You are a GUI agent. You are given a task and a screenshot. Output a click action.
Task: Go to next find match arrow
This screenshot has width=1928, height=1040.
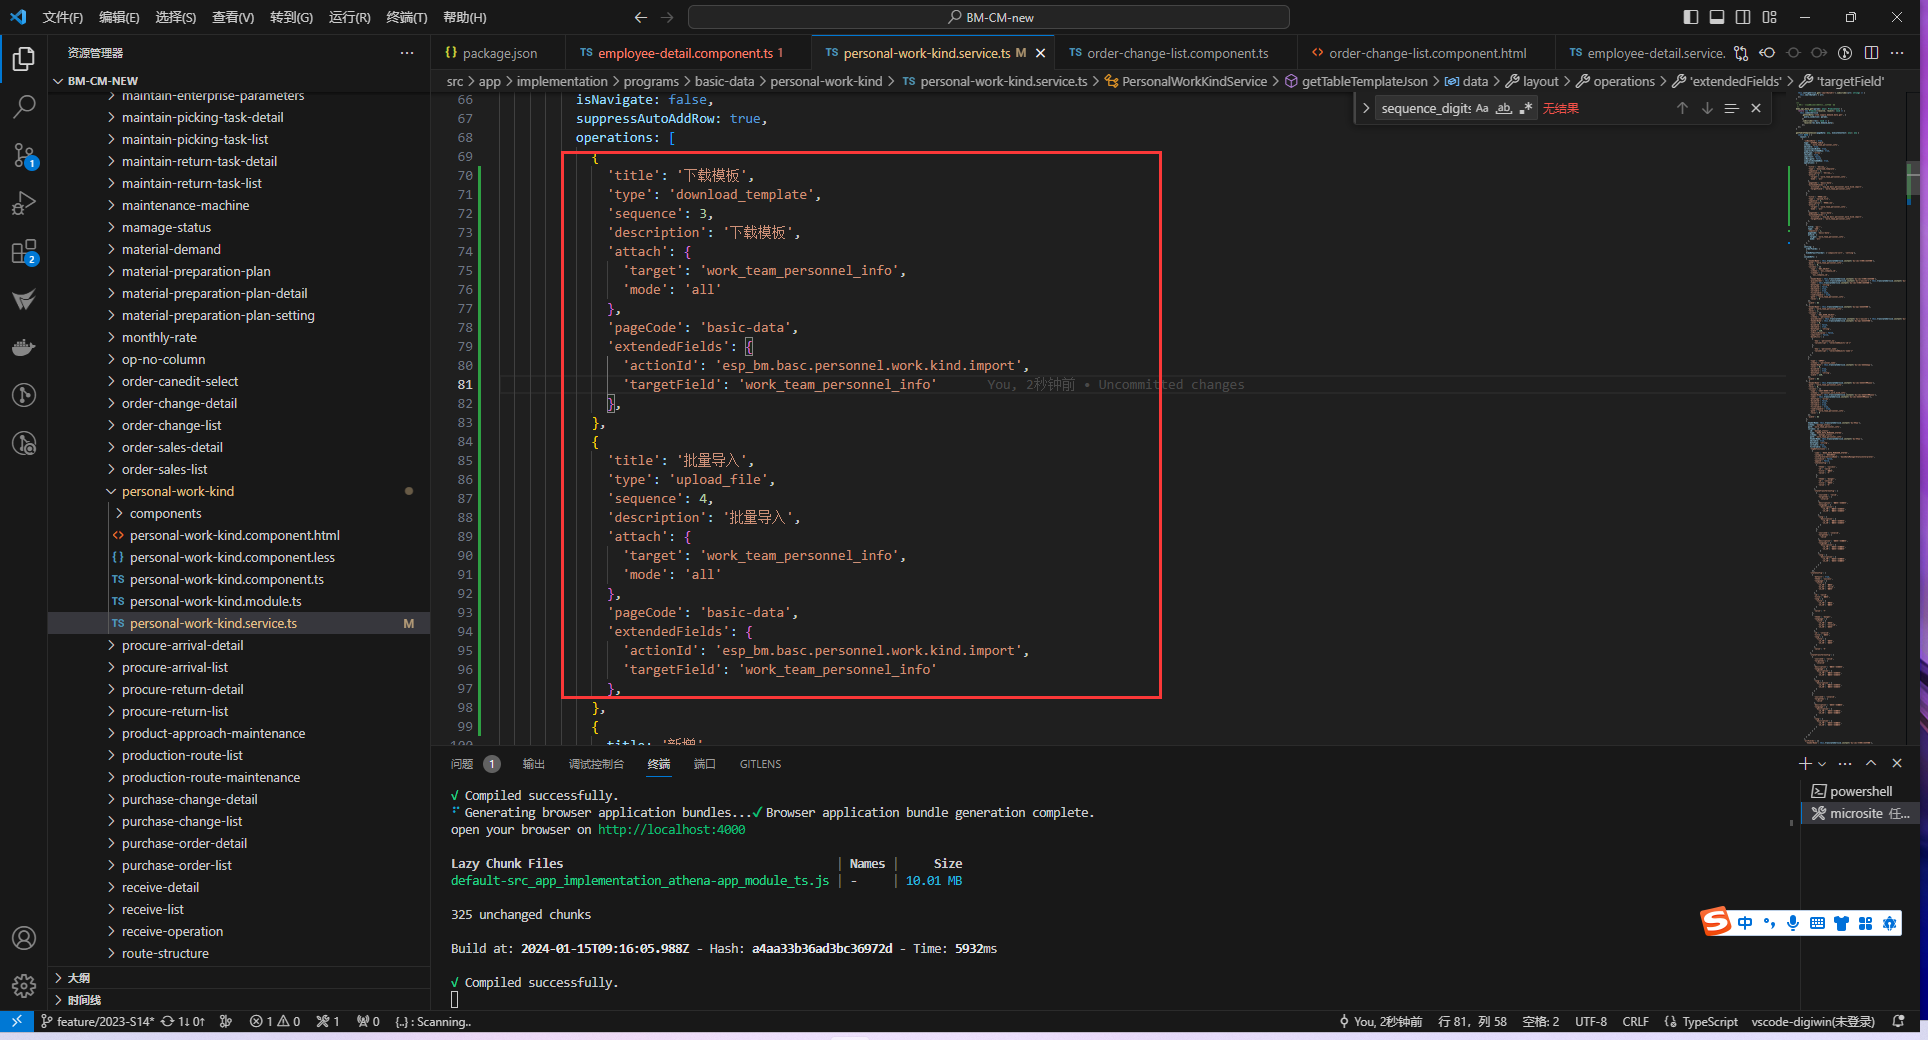pyautogui.click(x=1707, y=108)
